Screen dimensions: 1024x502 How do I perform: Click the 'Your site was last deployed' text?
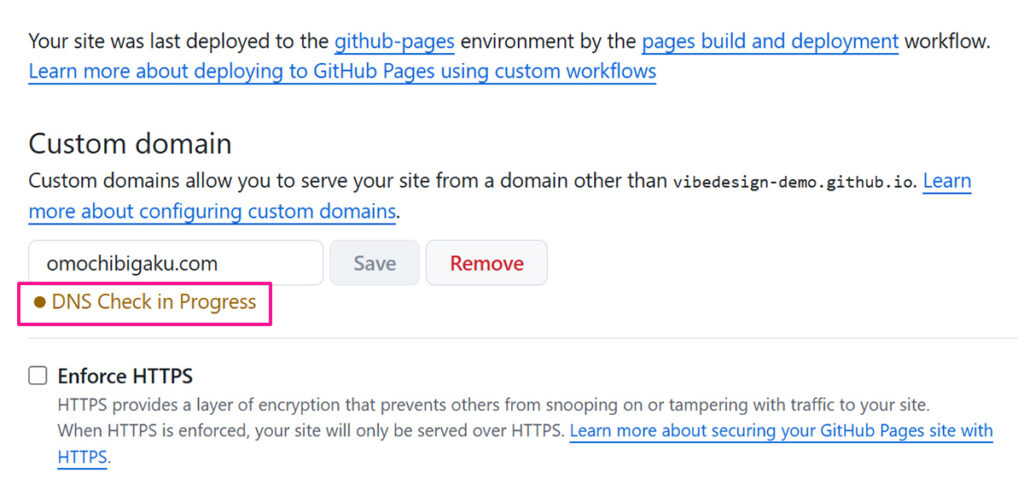(x=178, y=42)
